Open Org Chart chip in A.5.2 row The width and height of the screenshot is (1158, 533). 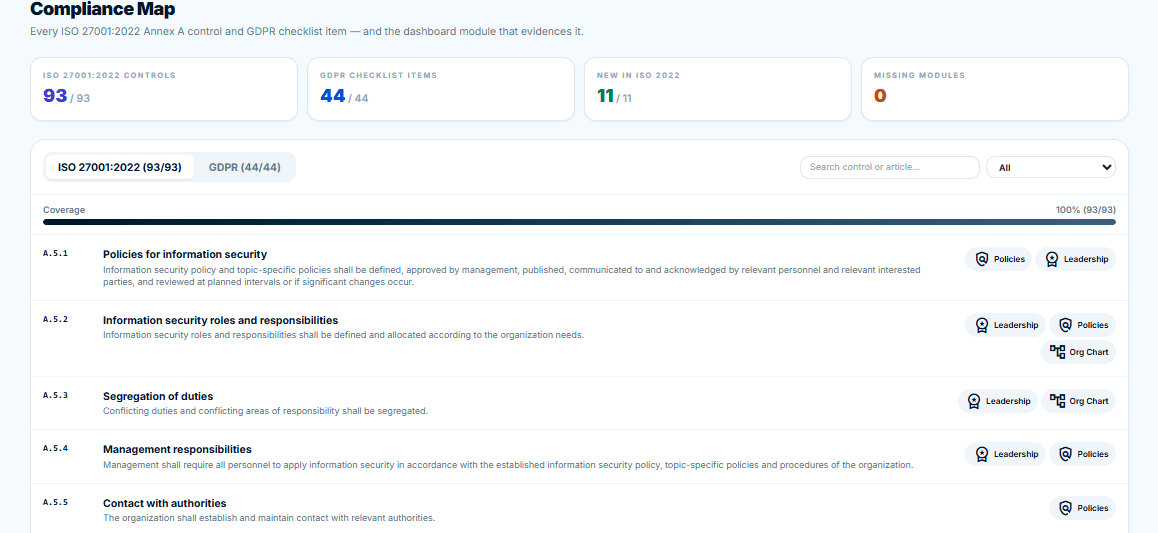1078,352
